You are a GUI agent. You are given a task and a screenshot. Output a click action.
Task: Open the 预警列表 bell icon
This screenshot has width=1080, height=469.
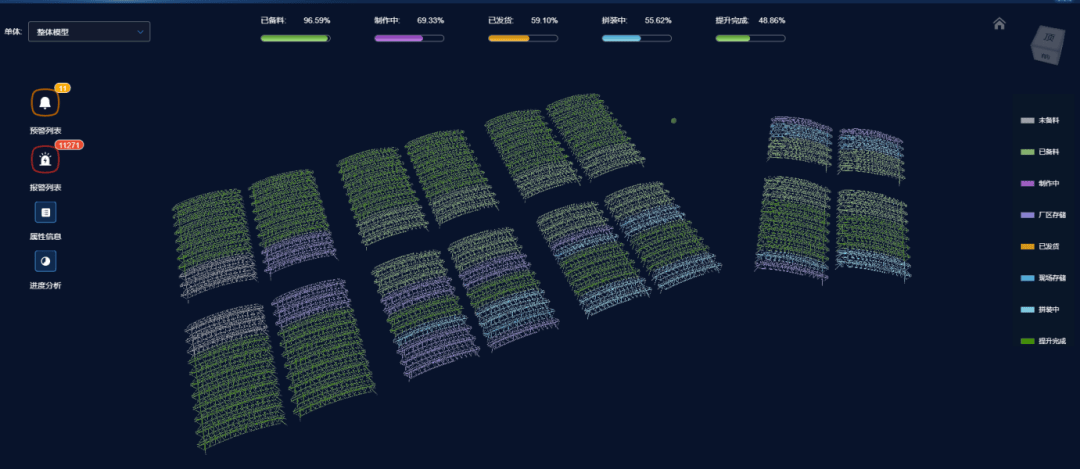pos(45,103)
